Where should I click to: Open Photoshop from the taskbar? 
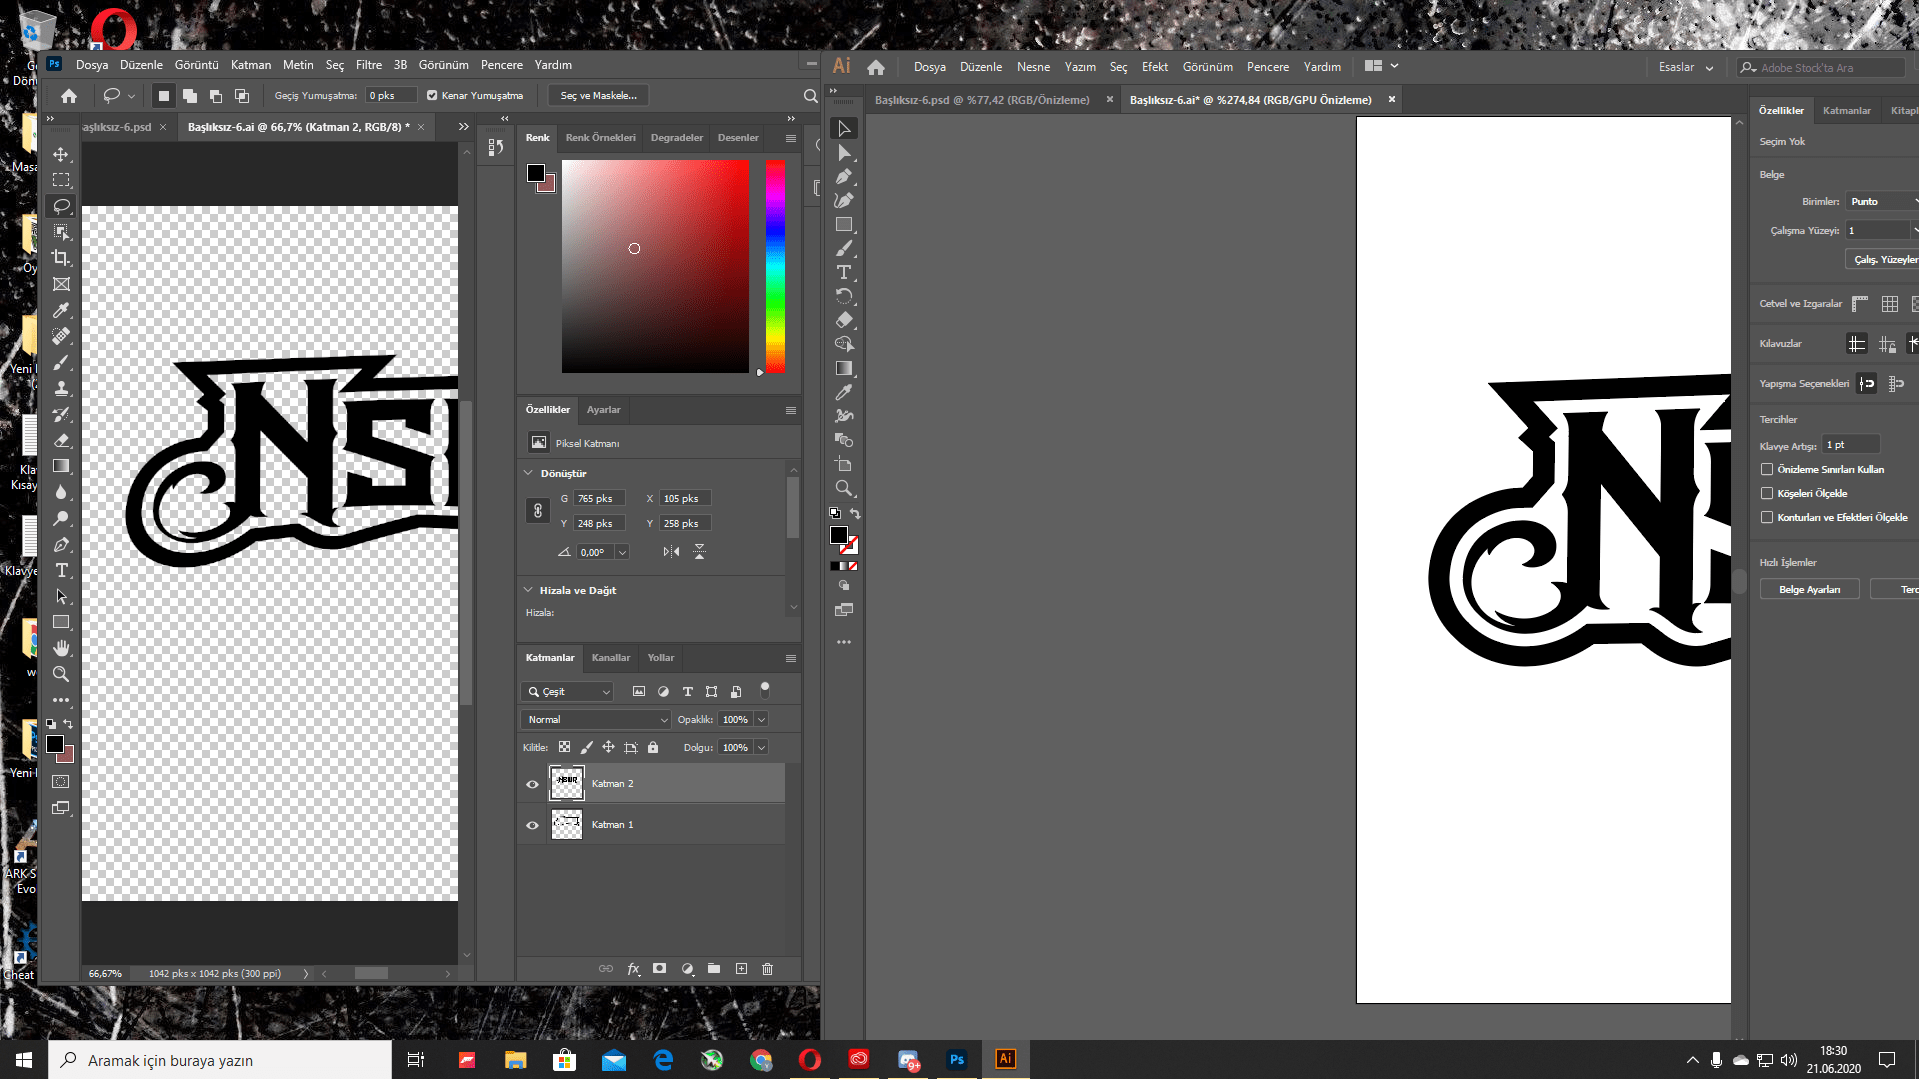coord(957,1060)
